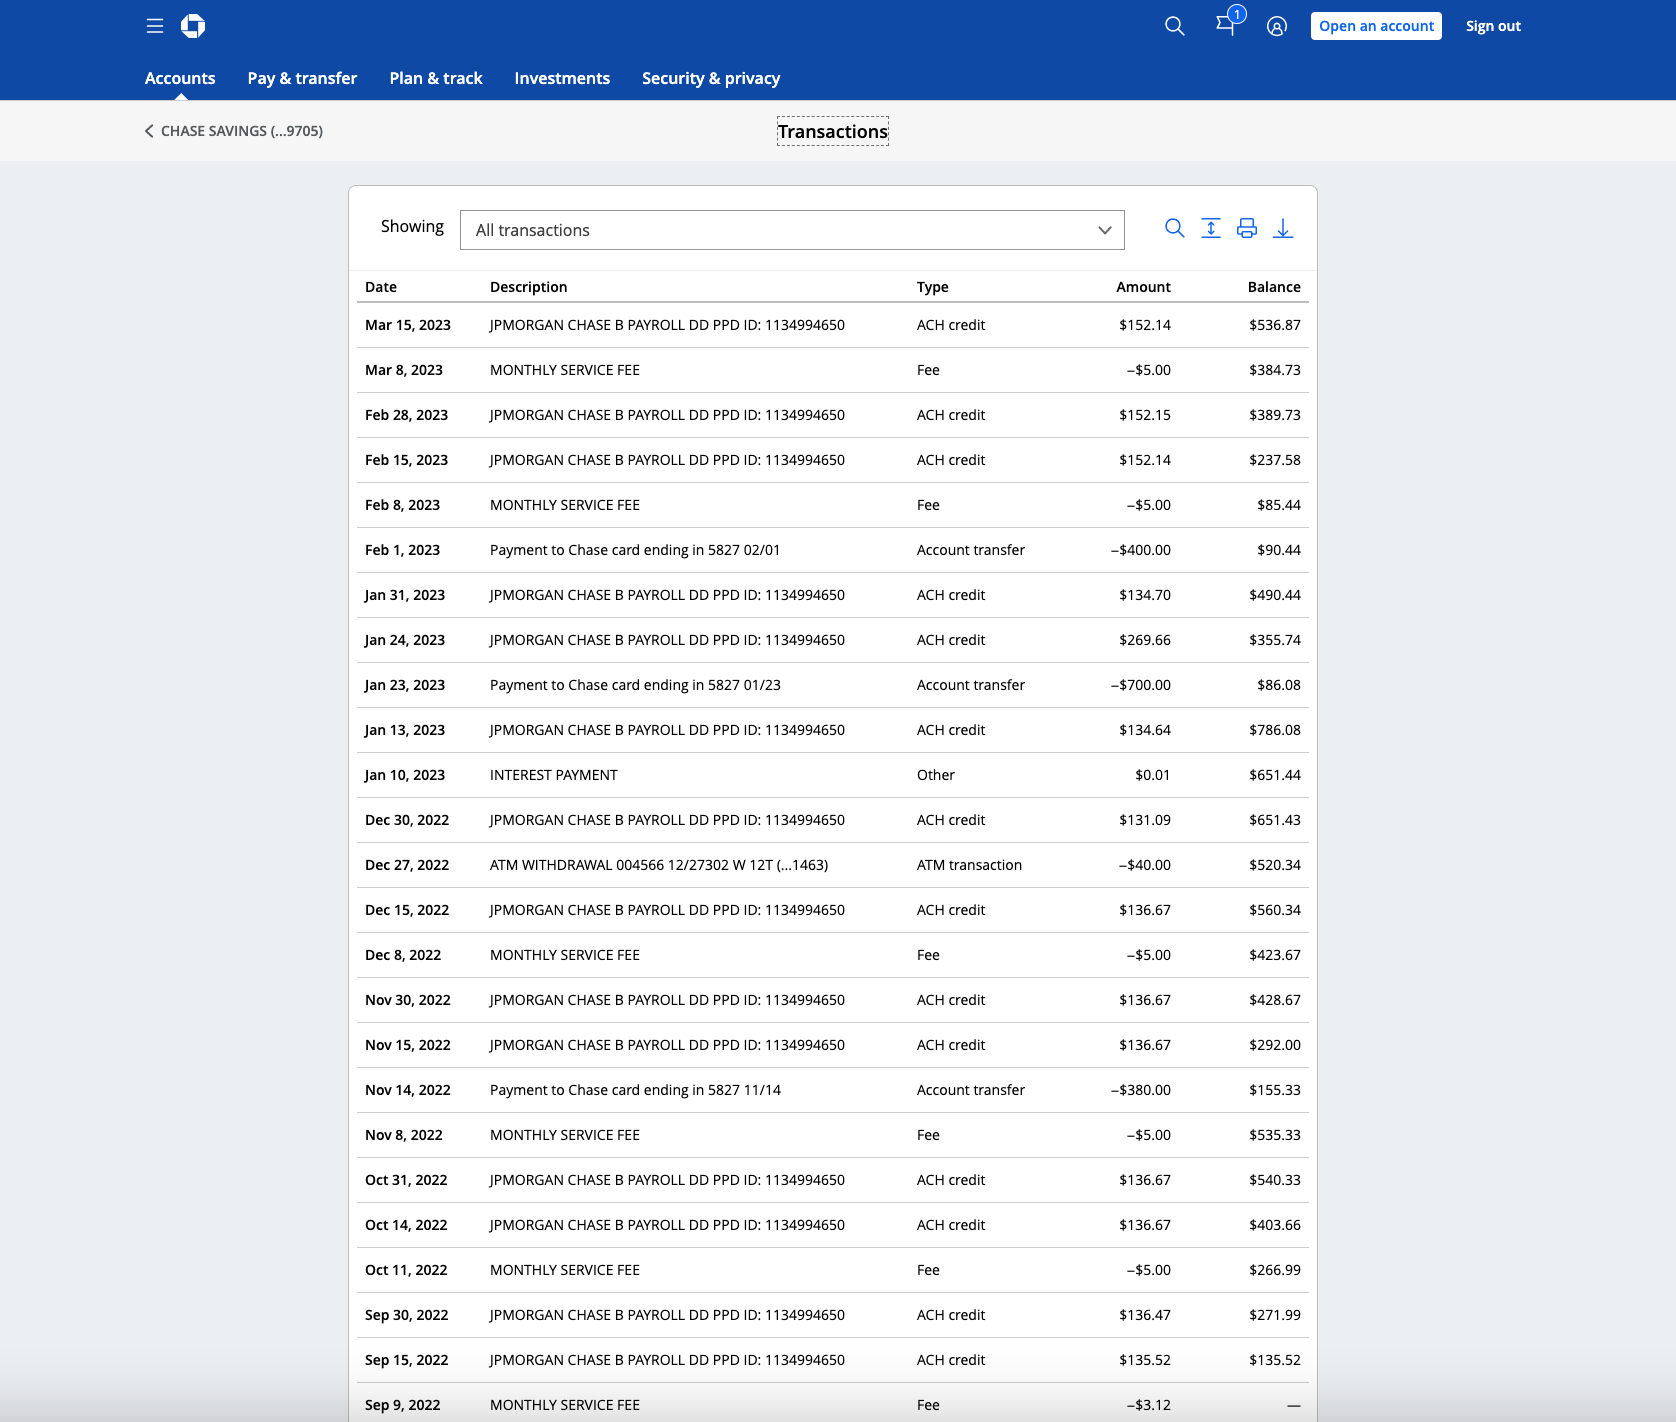
Task: Open Payment to Chase card 5827 01/23
Action: 833,685
